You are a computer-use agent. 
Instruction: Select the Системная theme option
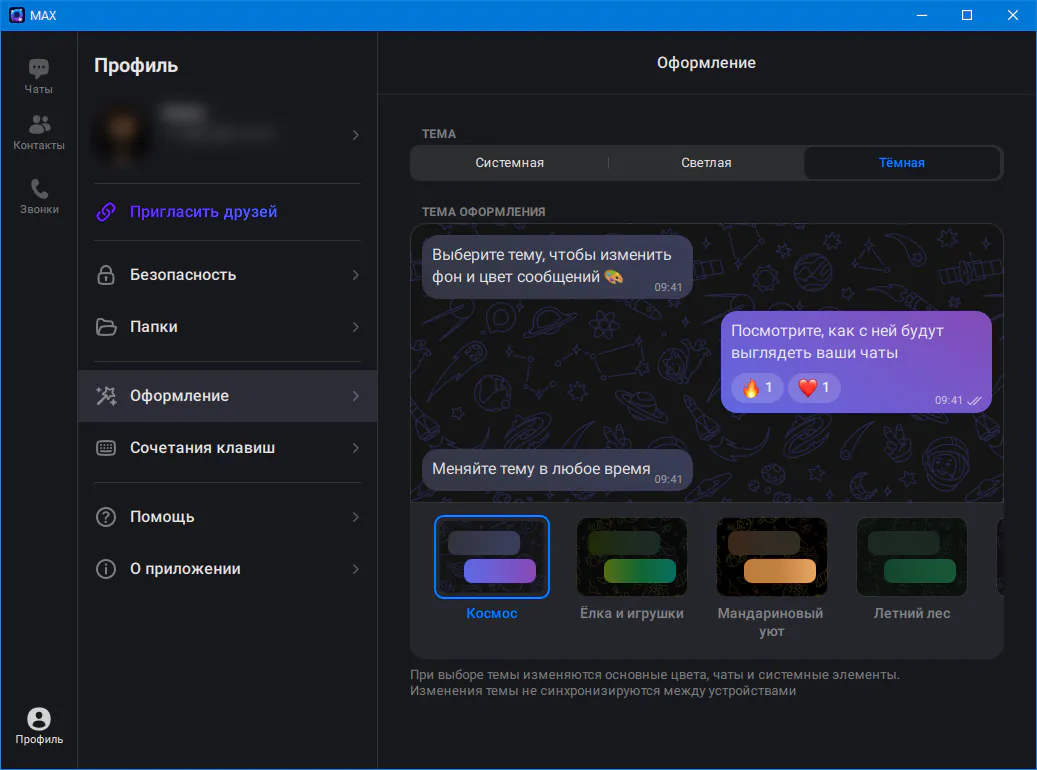(509, 163)
